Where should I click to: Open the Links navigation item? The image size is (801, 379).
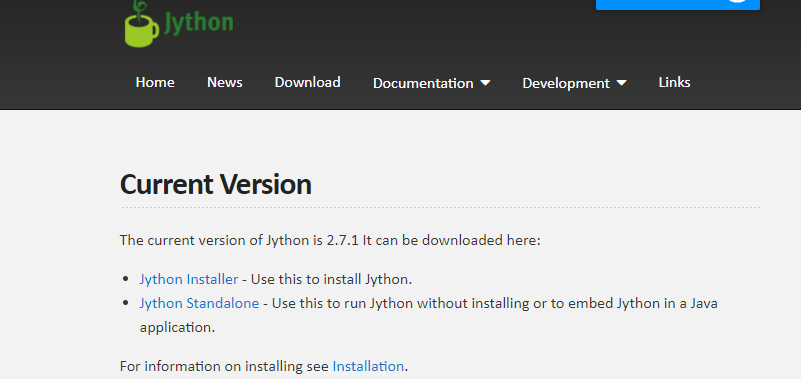point(674,82)
